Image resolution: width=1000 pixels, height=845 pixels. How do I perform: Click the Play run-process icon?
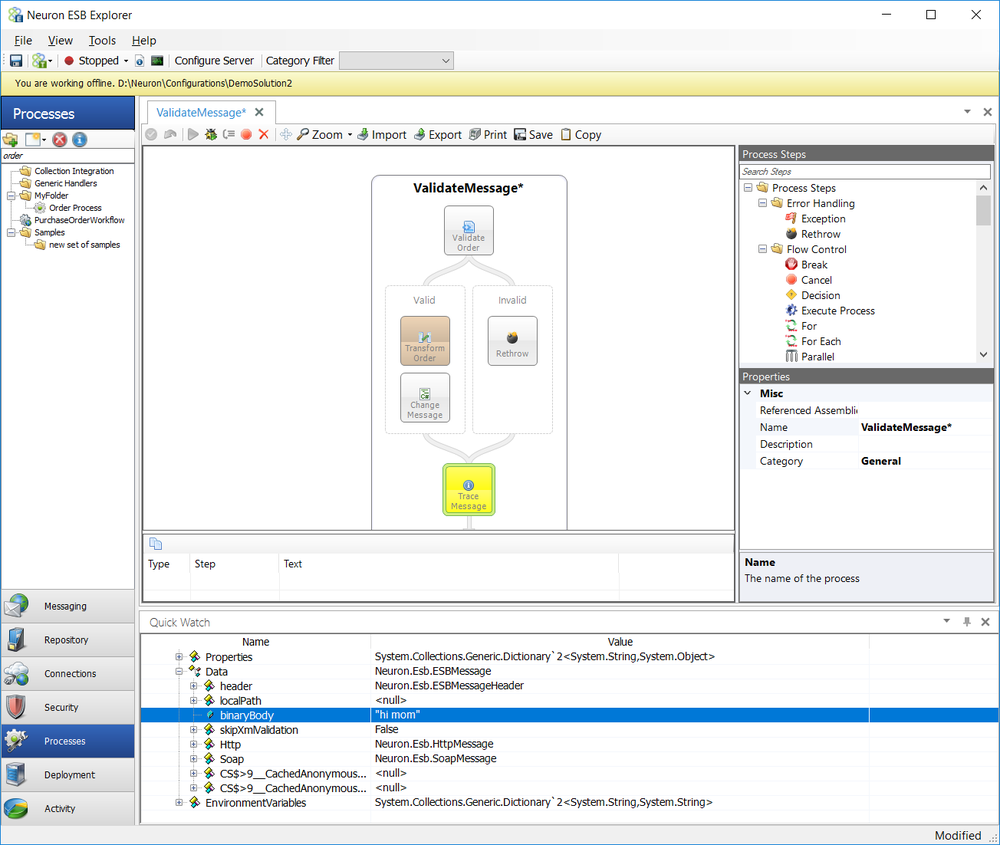point(193,135)
